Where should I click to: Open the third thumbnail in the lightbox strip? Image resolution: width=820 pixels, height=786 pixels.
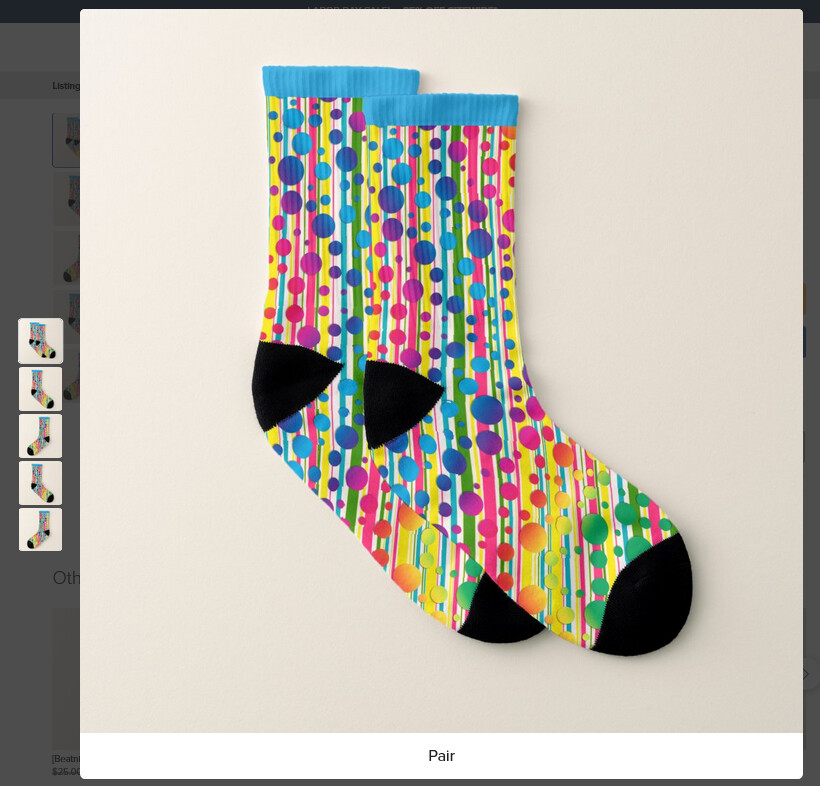click(40, 436)
